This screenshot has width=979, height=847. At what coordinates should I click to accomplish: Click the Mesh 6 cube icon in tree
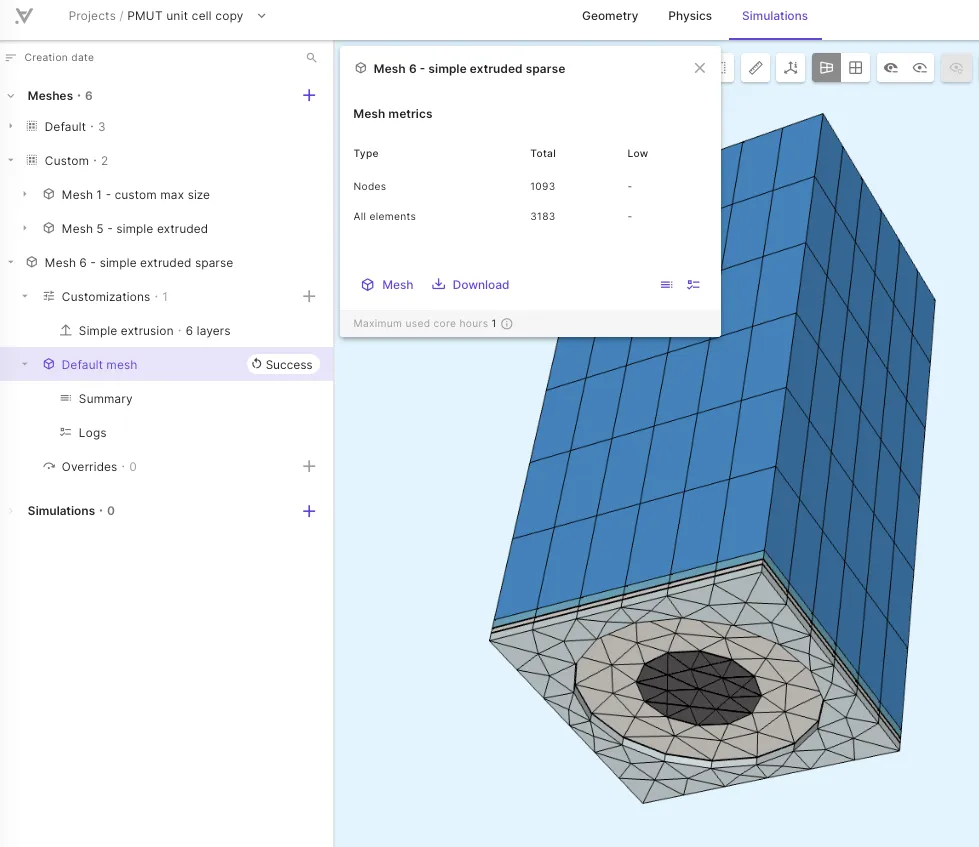[x=32, y=262]
